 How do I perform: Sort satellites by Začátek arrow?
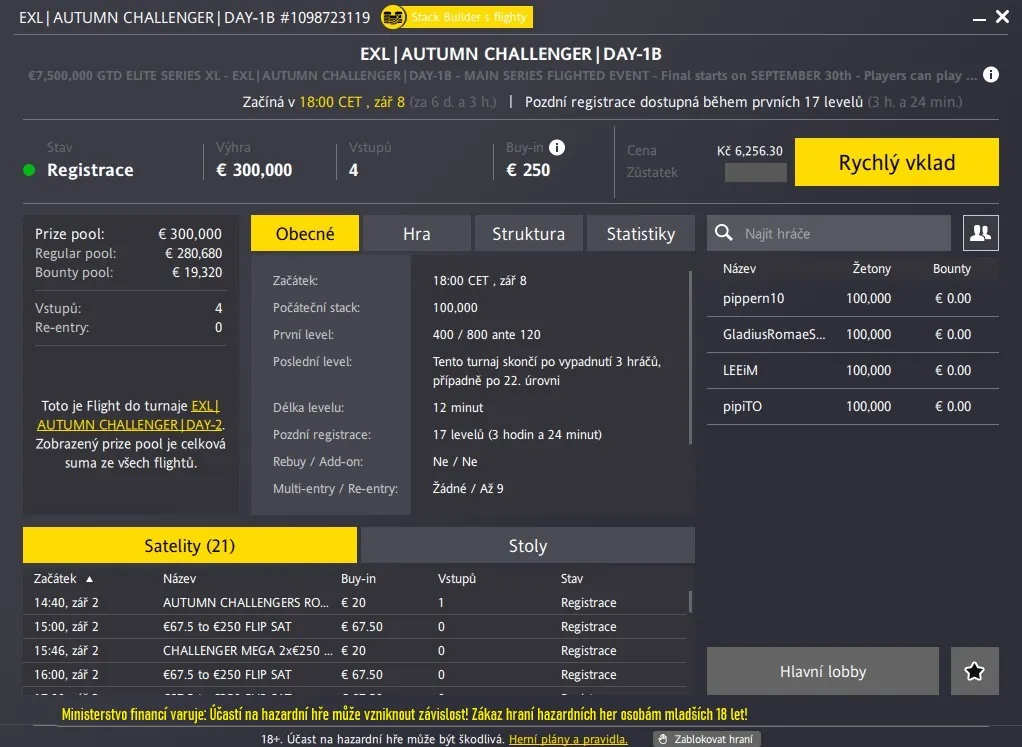pos(89,579)
